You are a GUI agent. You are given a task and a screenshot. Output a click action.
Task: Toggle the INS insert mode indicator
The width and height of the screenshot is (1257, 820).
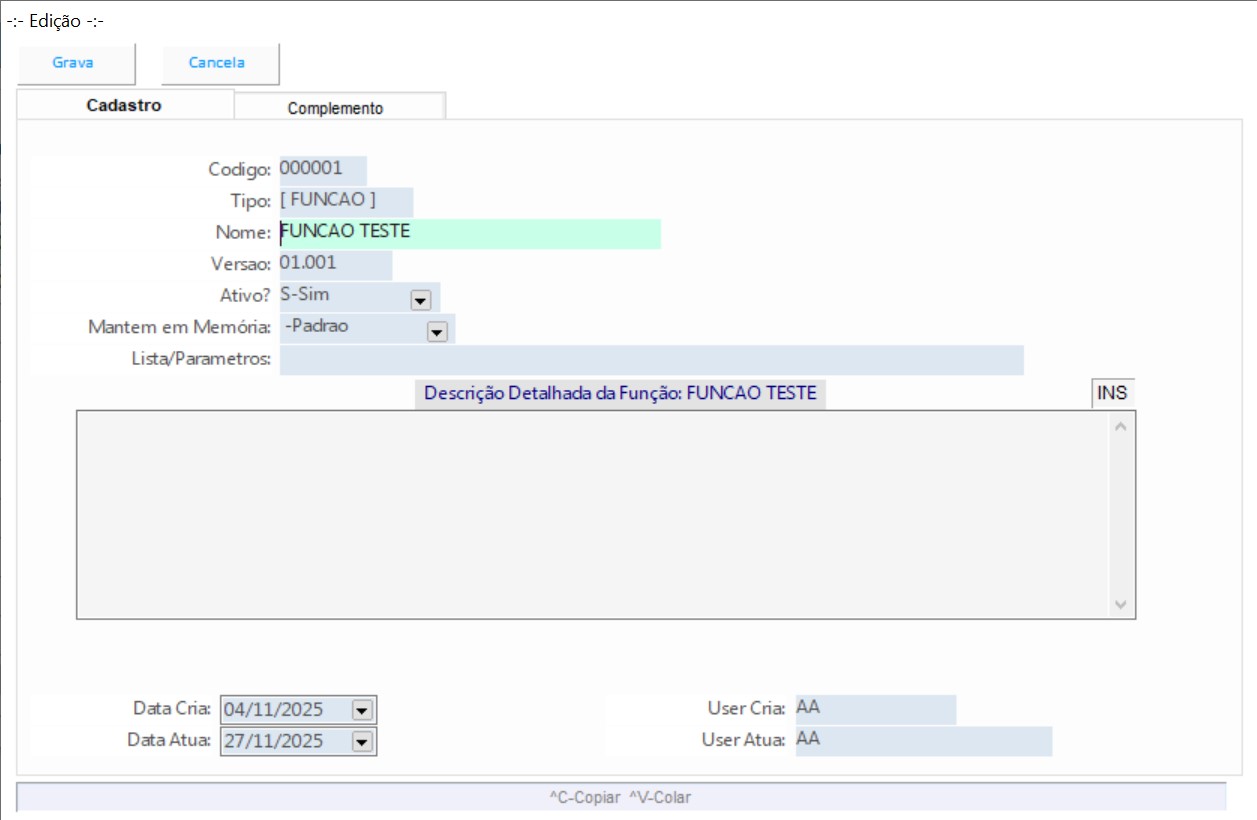point(1112,393)
